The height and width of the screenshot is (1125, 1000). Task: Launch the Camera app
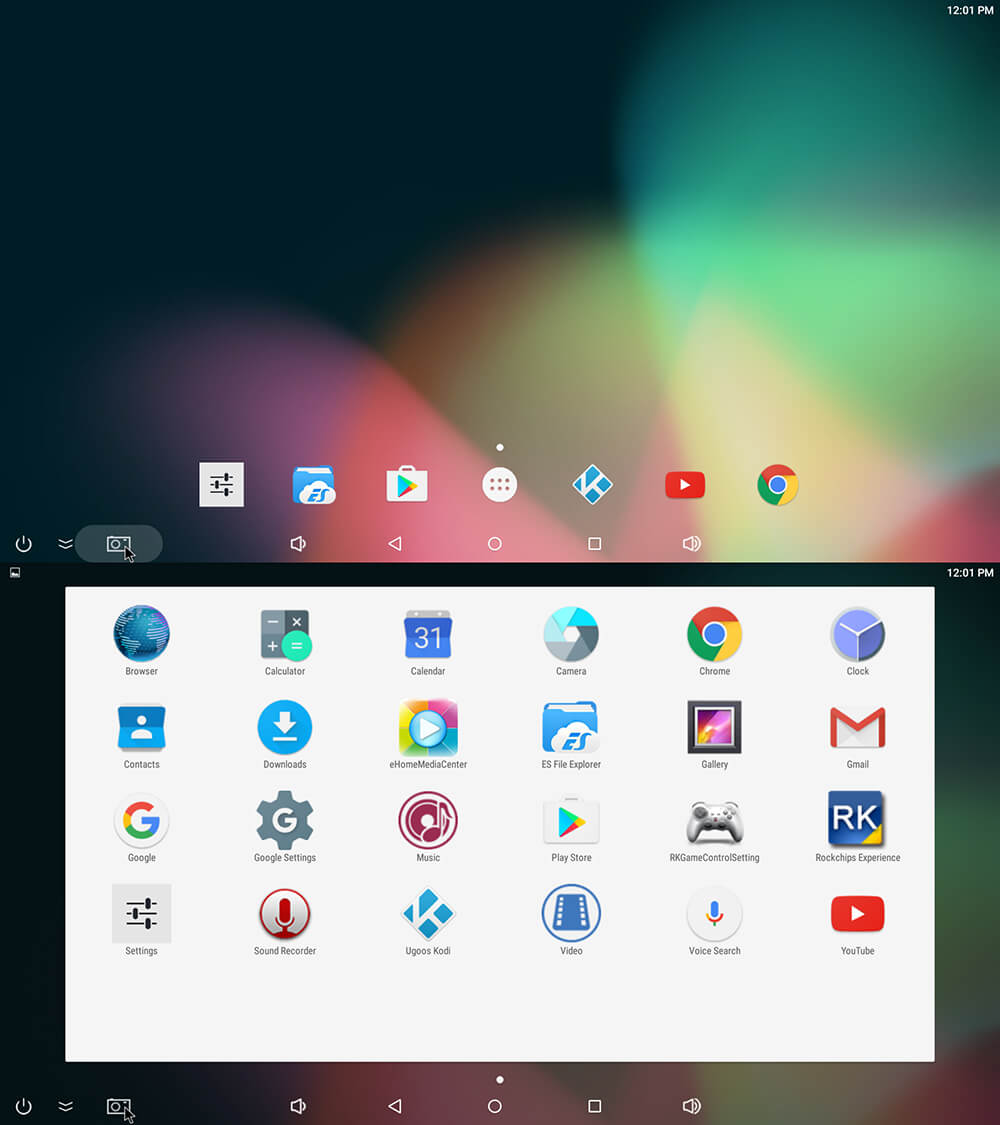point(571,634)
